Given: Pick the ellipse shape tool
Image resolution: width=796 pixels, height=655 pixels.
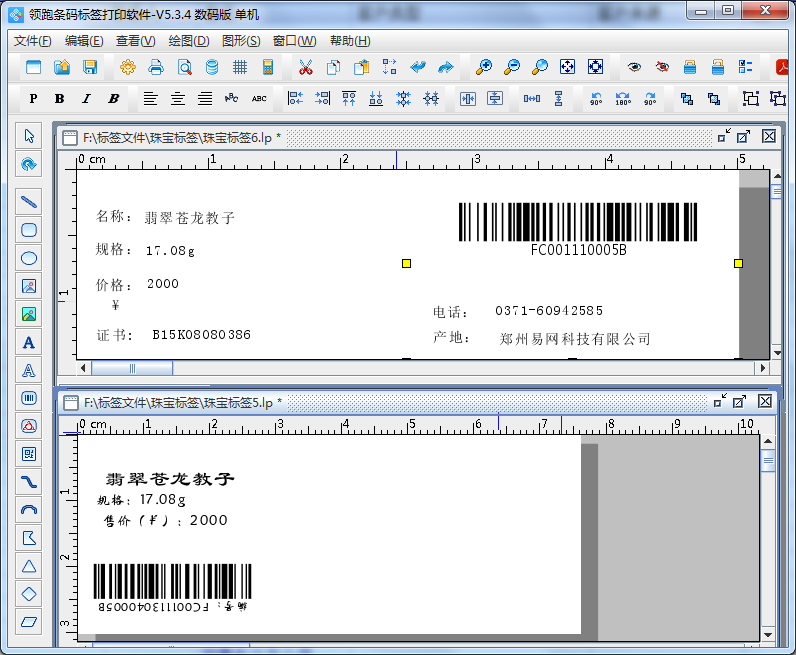Looking at the screenshot, I should tap(29, 258).
